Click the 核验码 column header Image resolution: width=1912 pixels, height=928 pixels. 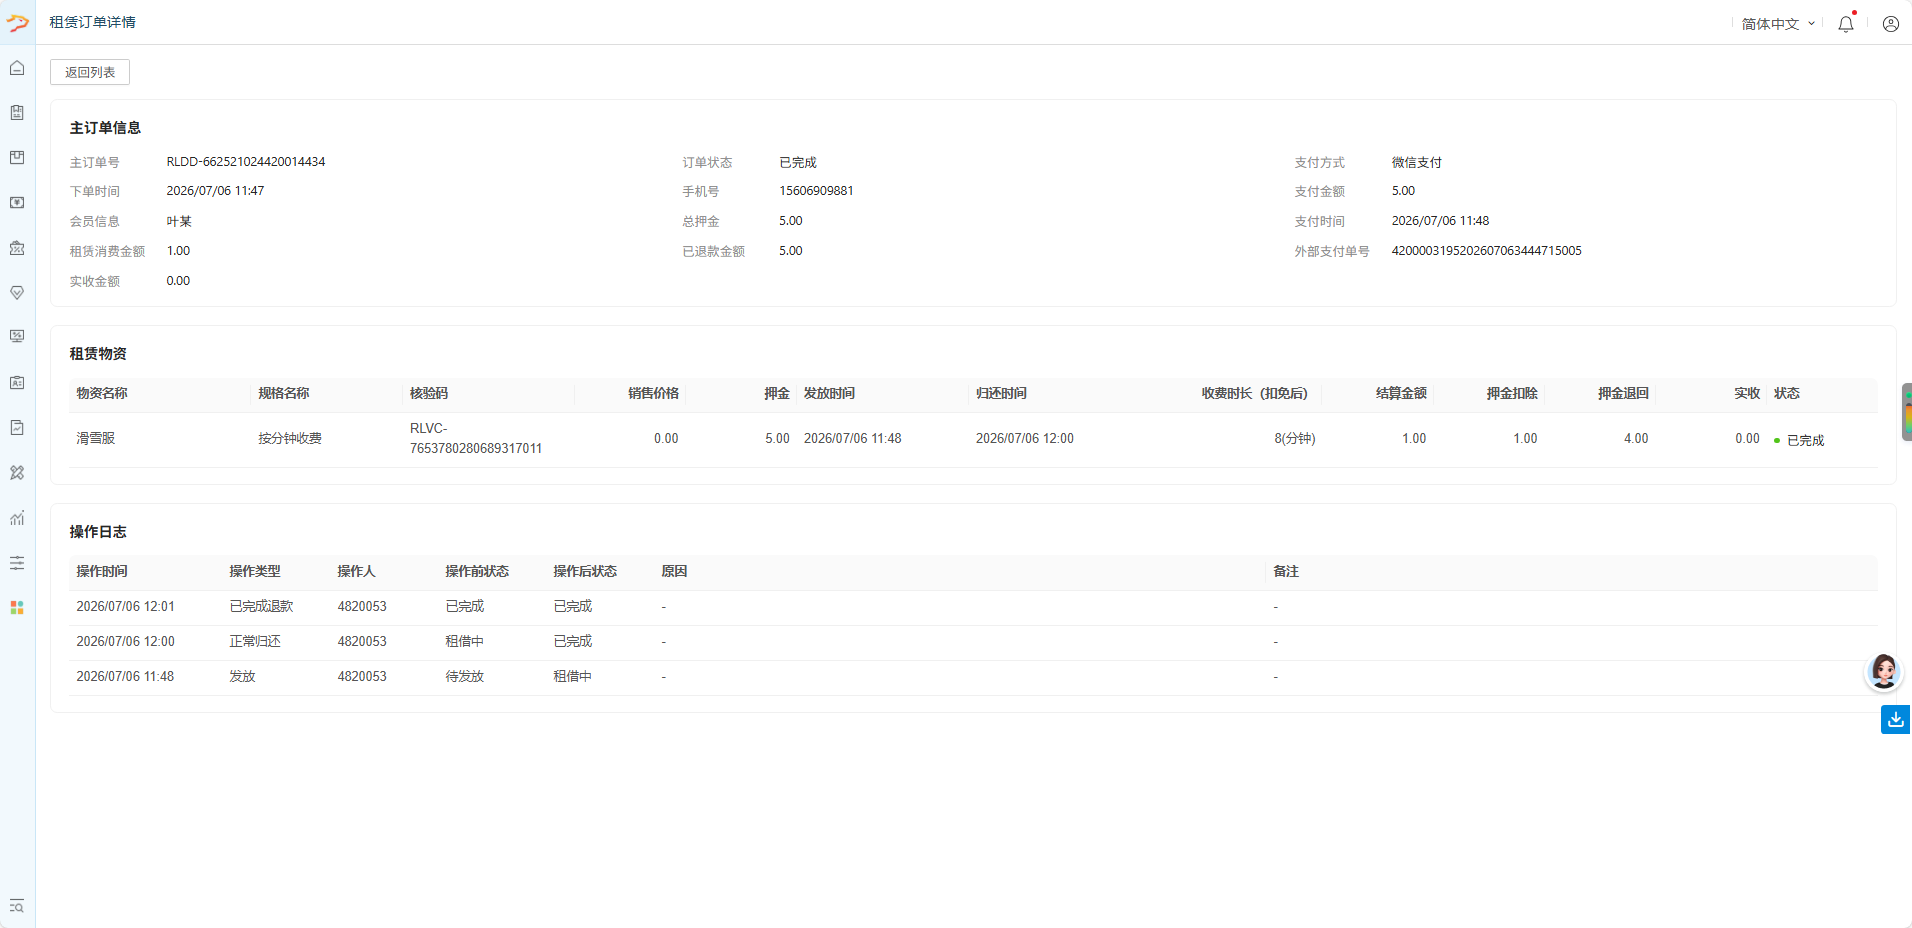[x=429, y=393]
